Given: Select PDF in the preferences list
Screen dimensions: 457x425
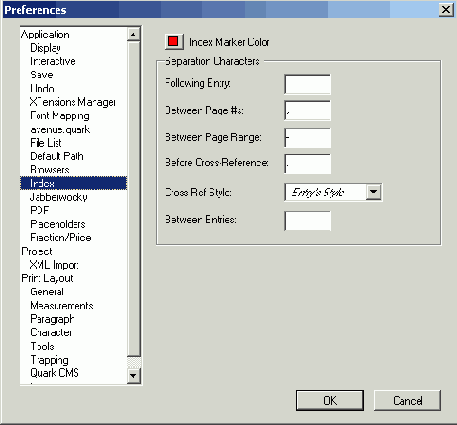Looking at the screenshot, I should point(39,210).
